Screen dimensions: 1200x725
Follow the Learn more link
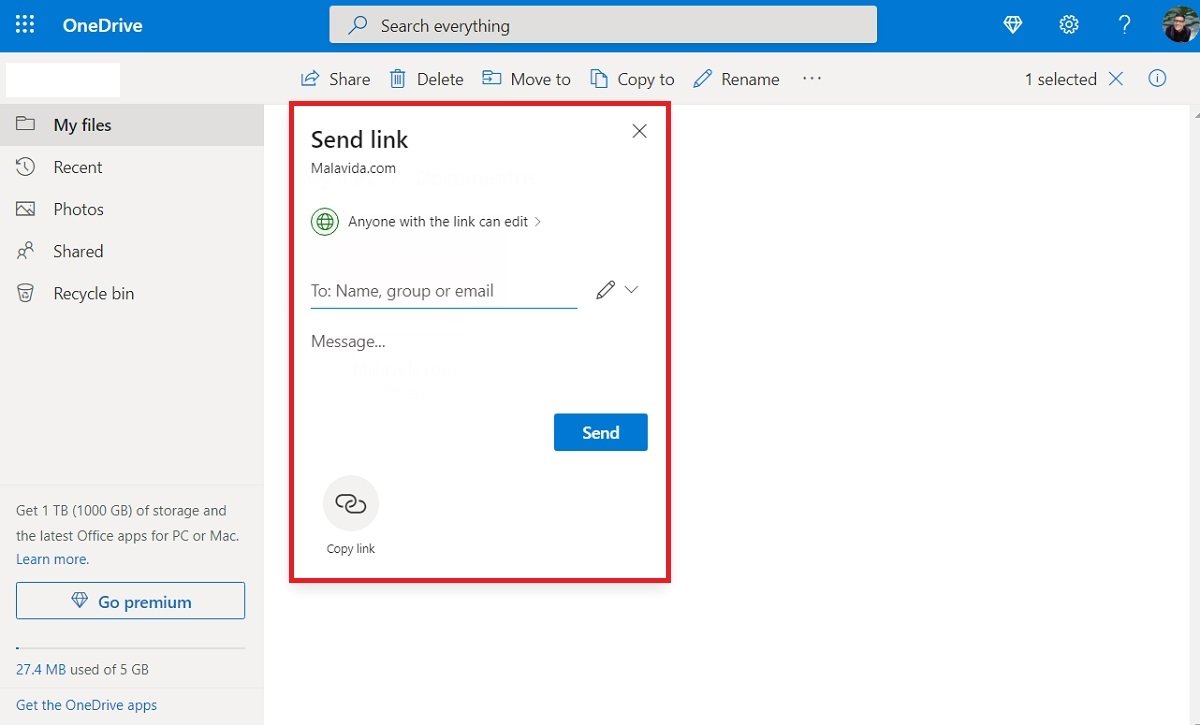point(52,560)
